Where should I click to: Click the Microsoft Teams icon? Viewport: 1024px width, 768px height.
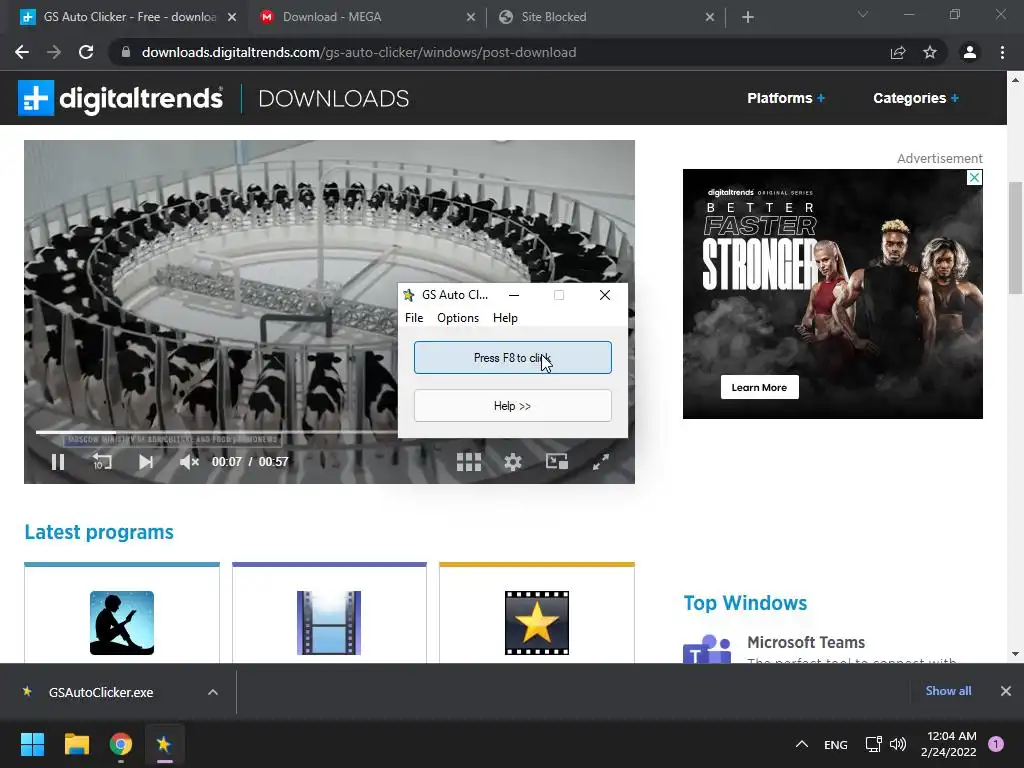(707, 649)
